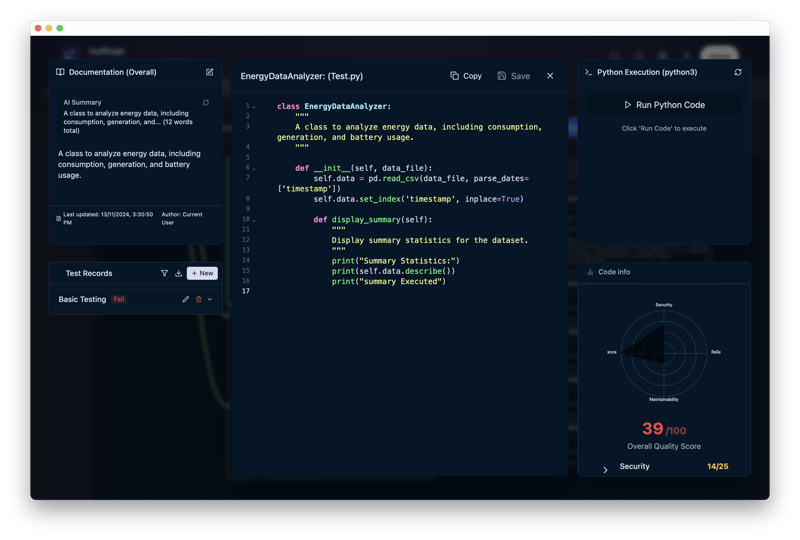Expand the Basic Testing record chevron
The height and width of the screenshot is (540, 800).
pos(210,299)
